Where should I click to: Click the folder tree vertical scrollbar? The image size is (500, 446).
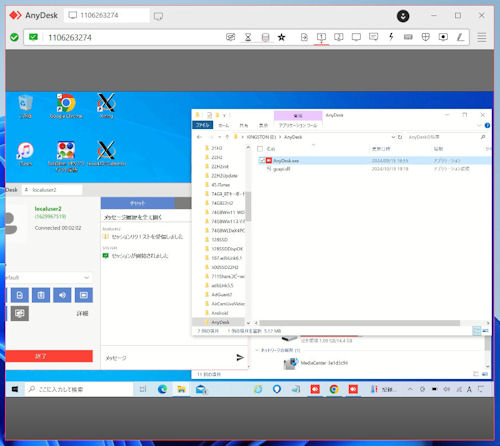[x=248, y=206]
